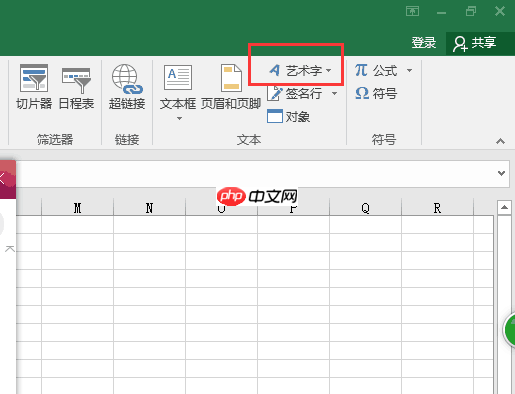Screen dimensions: 515x394
Task: Restore down the Excel window
Action: [471, 12]
